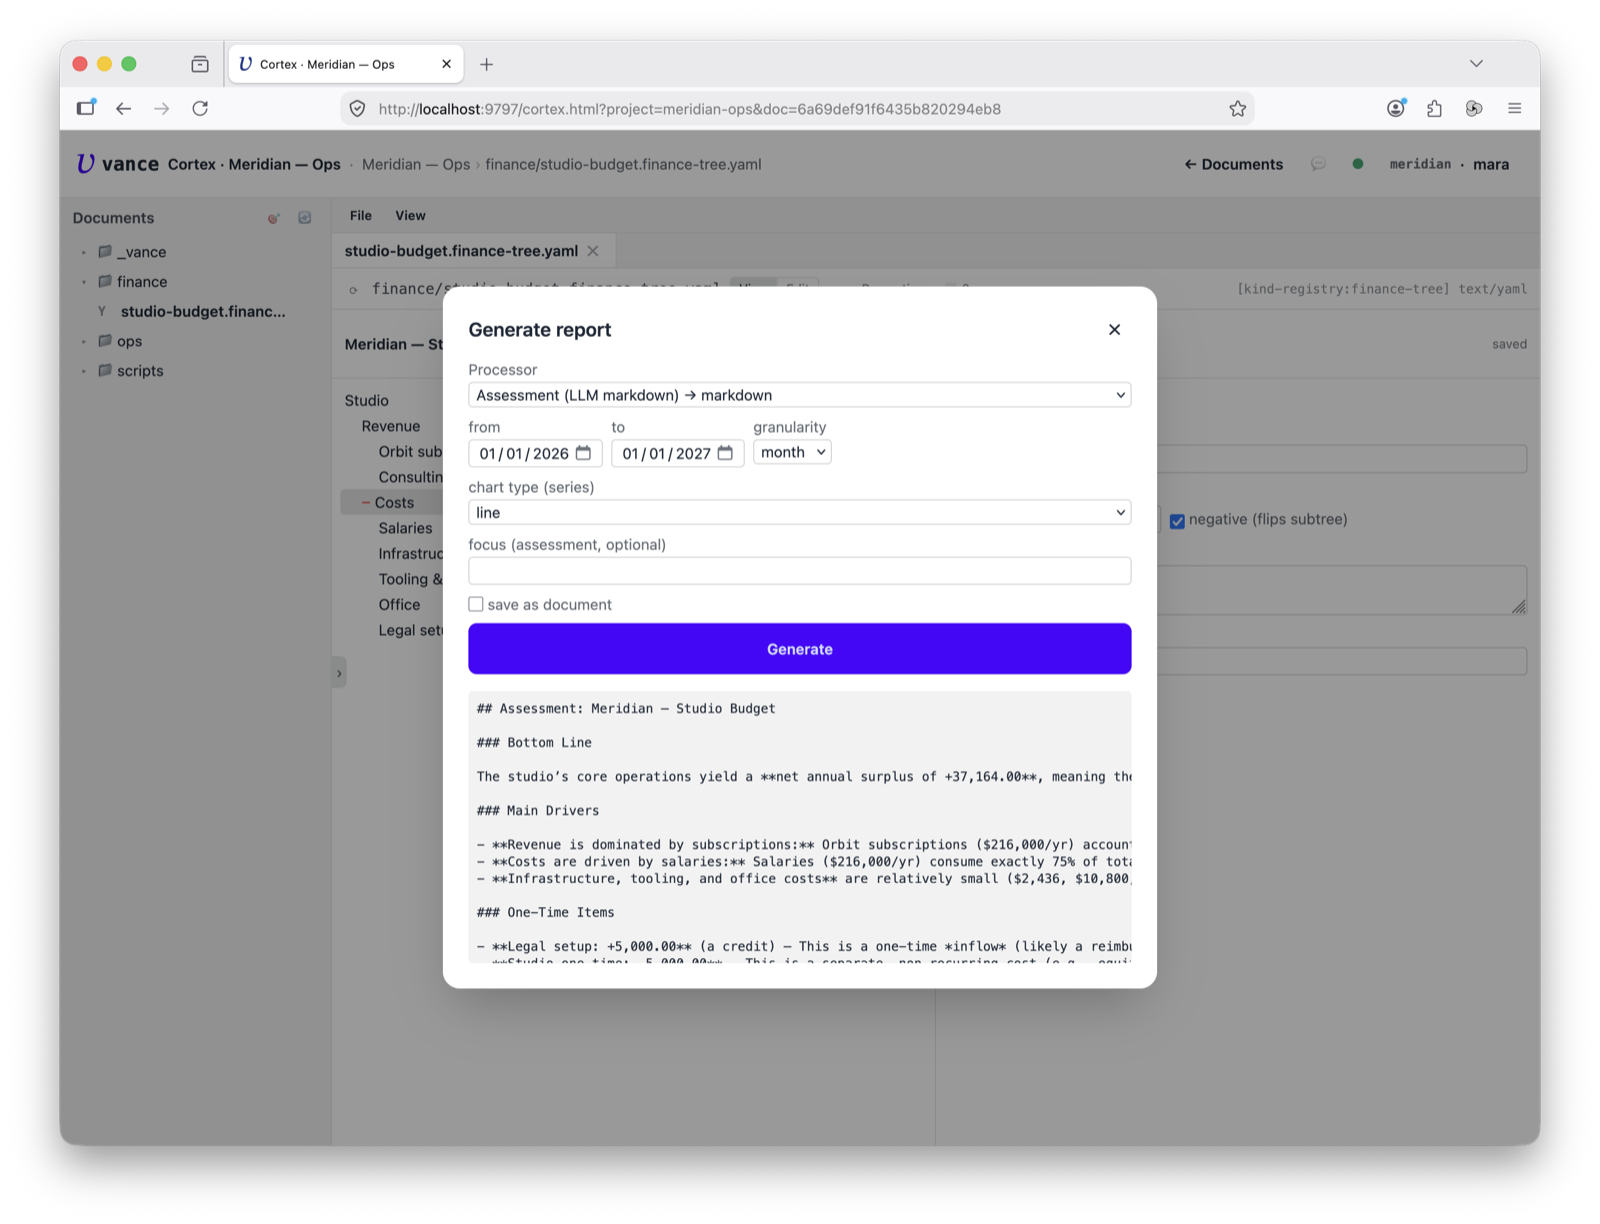The height and width of the screenshot is (1224, 1600).
Task: Open the site shield info icon
Action: point(357,108)
